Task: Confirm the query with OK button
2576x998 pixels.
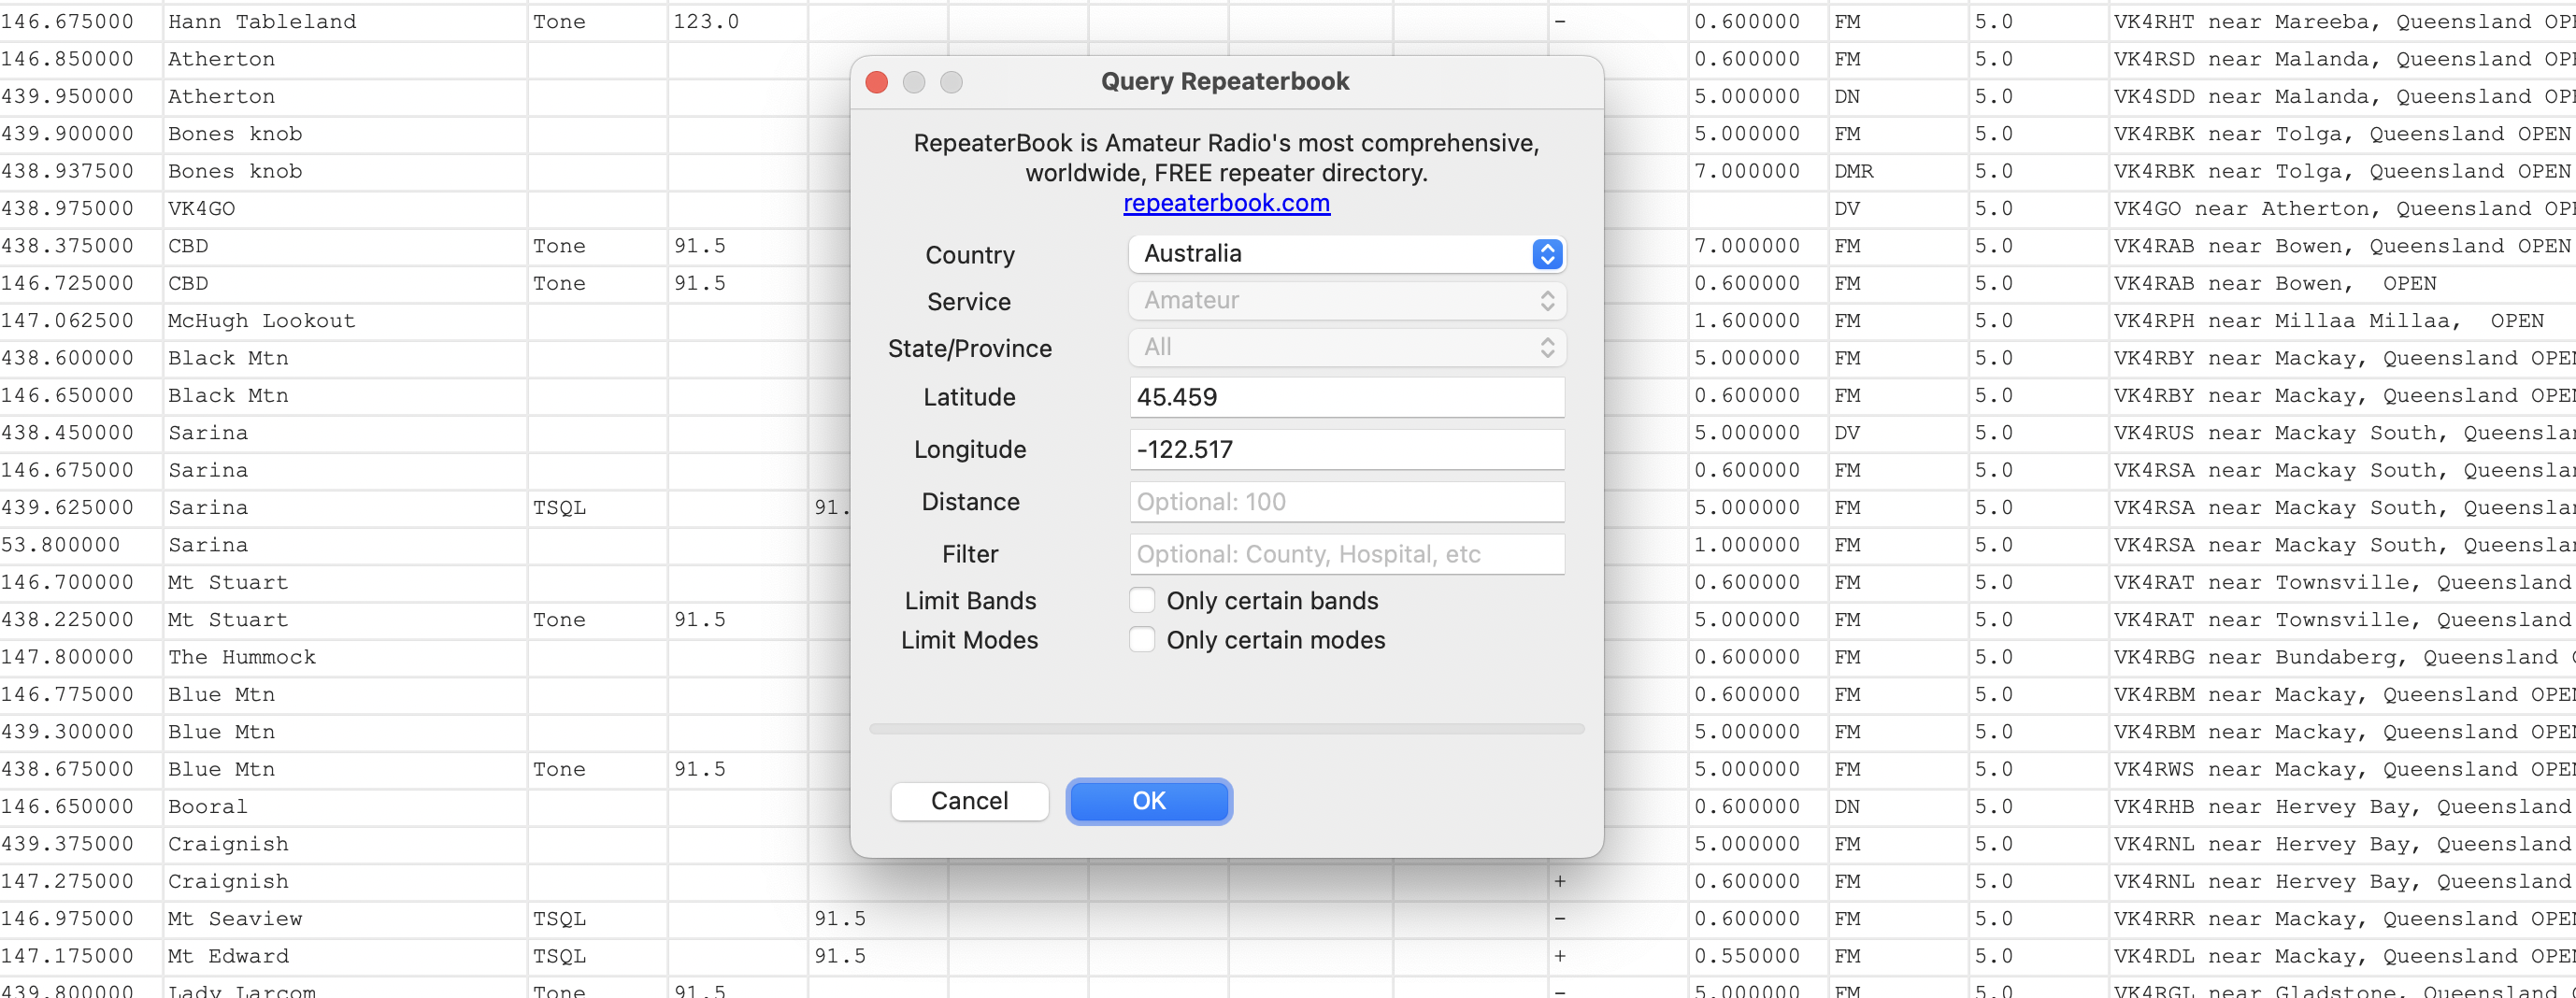Action: [x=1148, y=801]
